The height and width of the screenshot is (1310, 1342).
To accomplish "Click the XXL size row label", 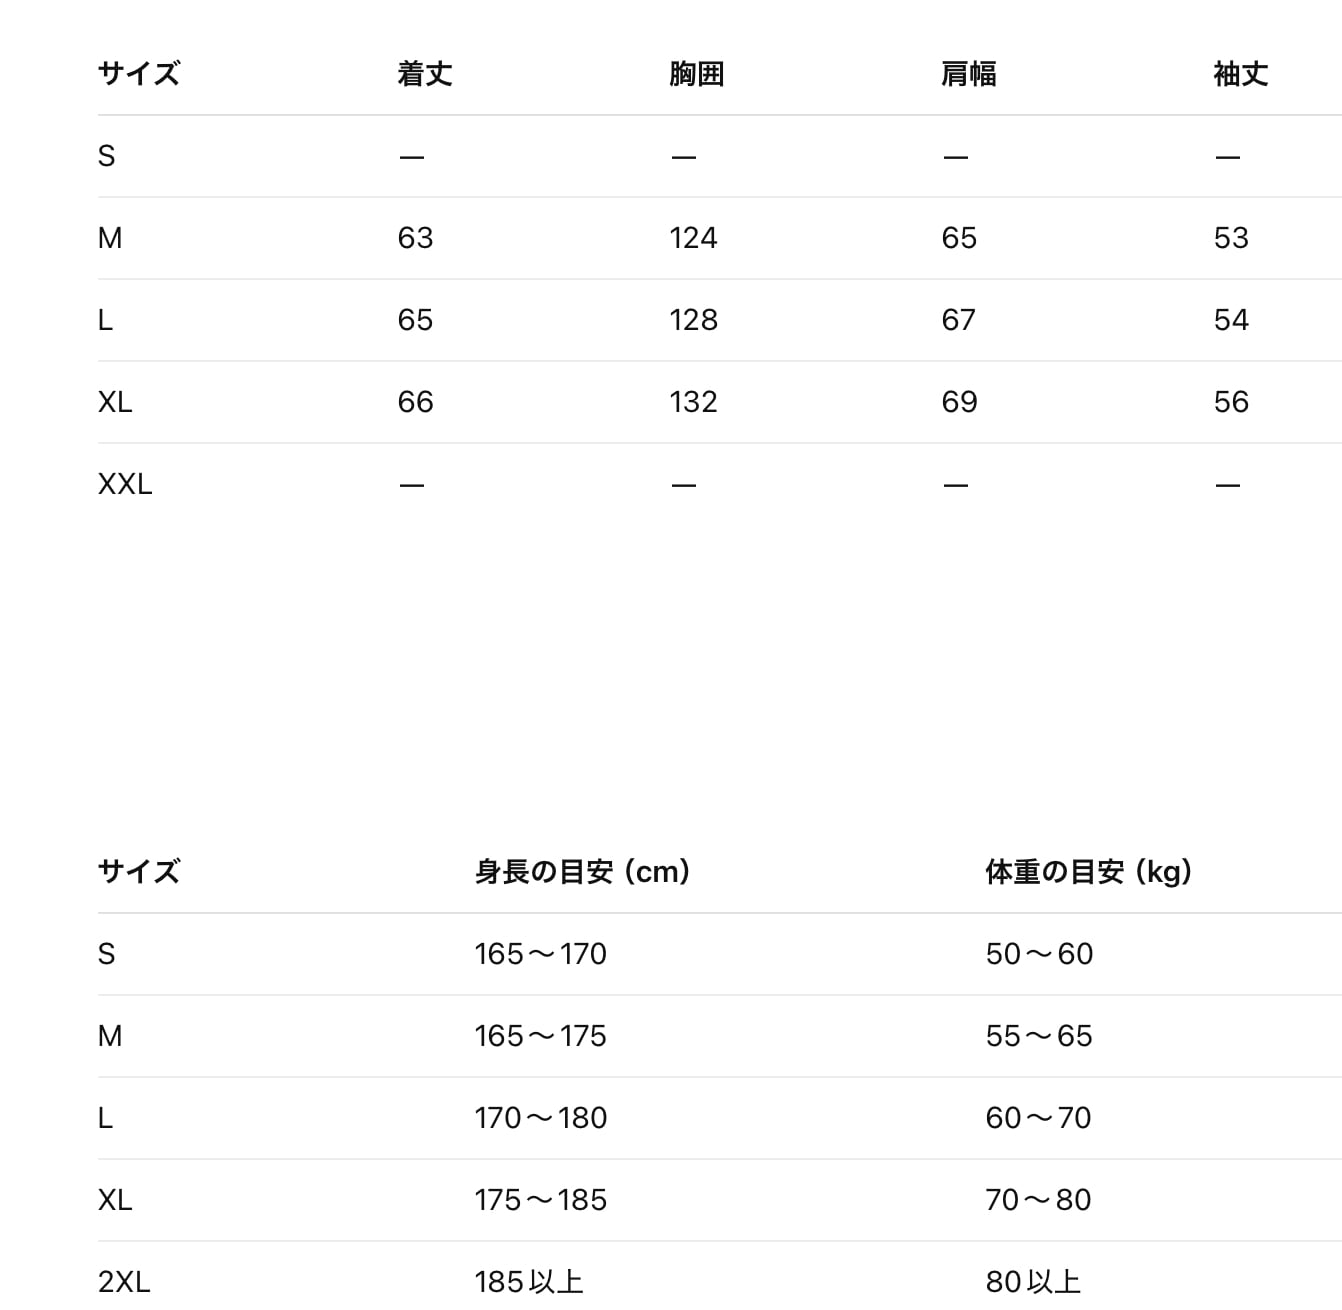I will [125, 484].
